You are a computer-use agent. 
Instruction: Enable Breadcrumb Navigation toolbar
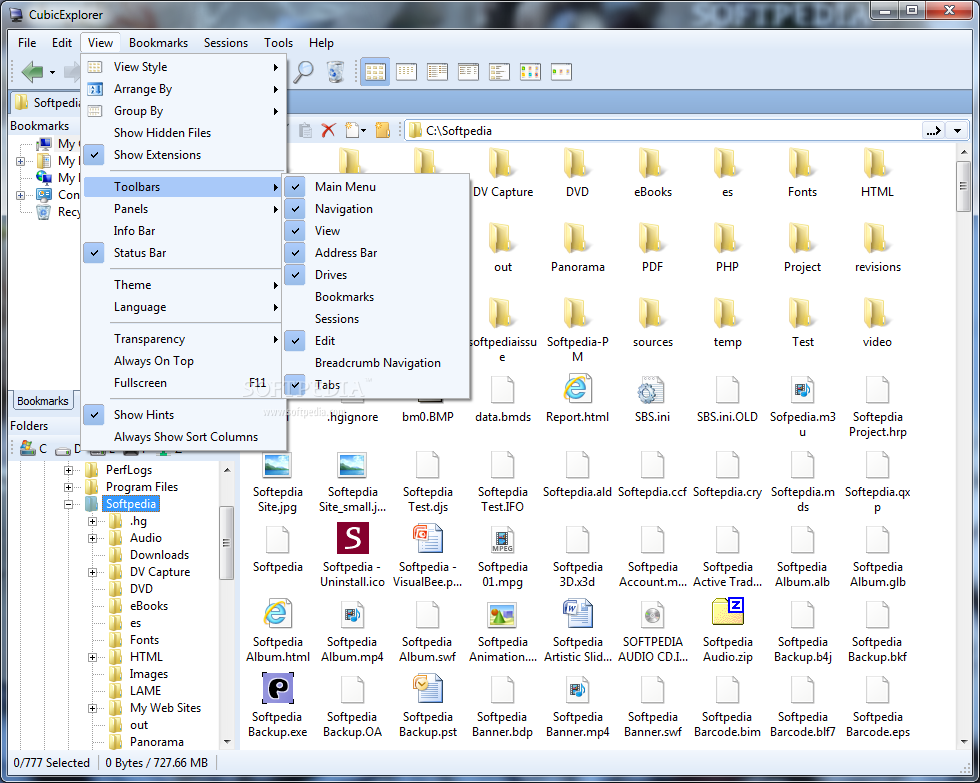point(376,363)
